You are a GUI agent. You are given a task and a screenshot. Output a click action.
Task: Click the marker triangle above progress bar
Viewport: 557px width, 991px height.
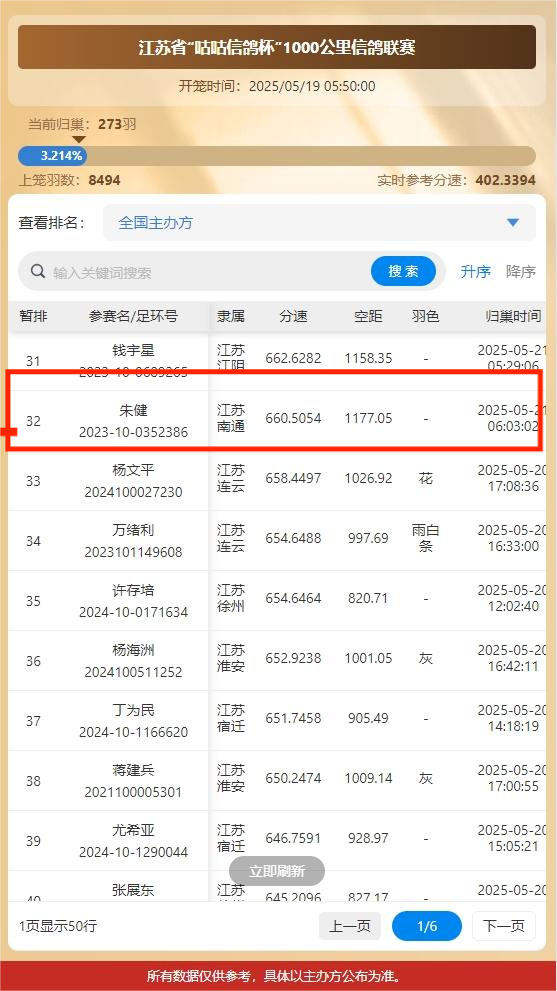pos(78,139)
